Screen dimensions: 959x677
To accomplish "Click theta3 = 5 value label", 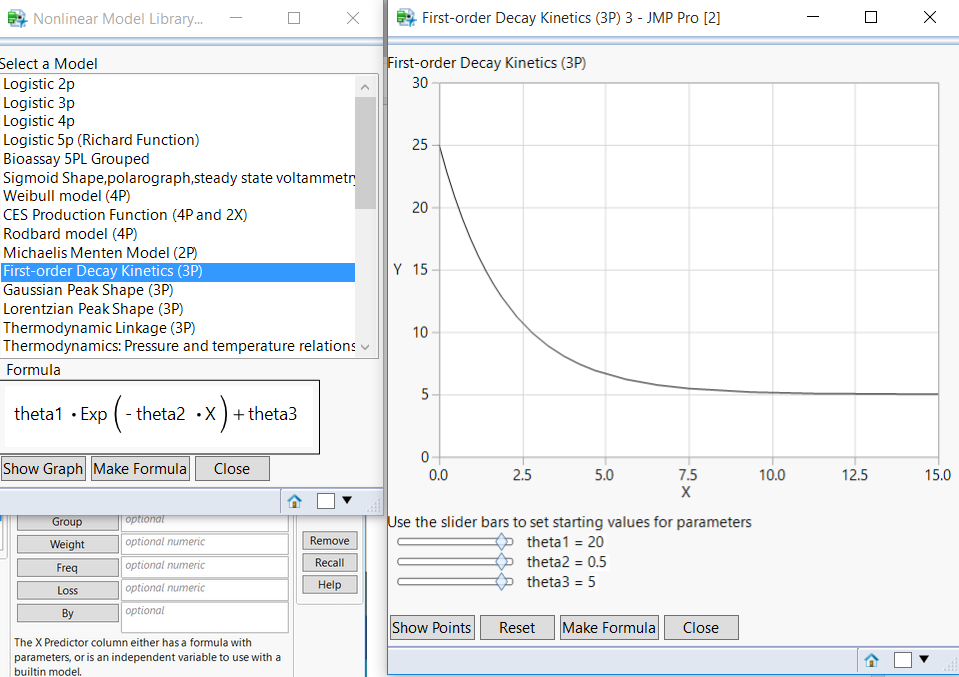I will tap(561, 582).
